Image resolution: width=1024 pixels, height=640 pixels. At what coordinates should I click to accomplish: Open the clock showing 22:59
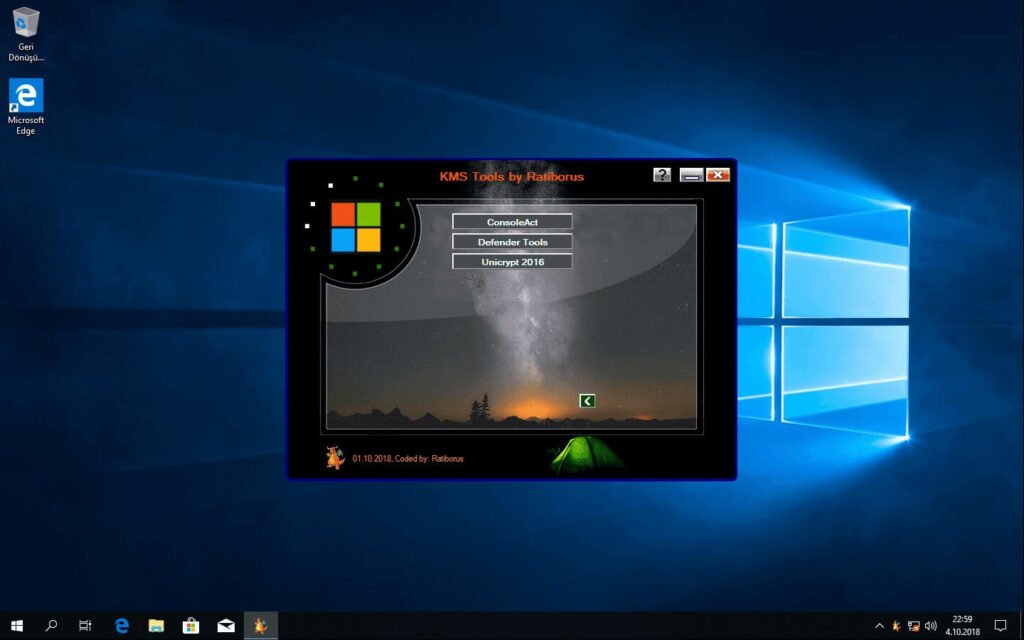tap(963, 626)
